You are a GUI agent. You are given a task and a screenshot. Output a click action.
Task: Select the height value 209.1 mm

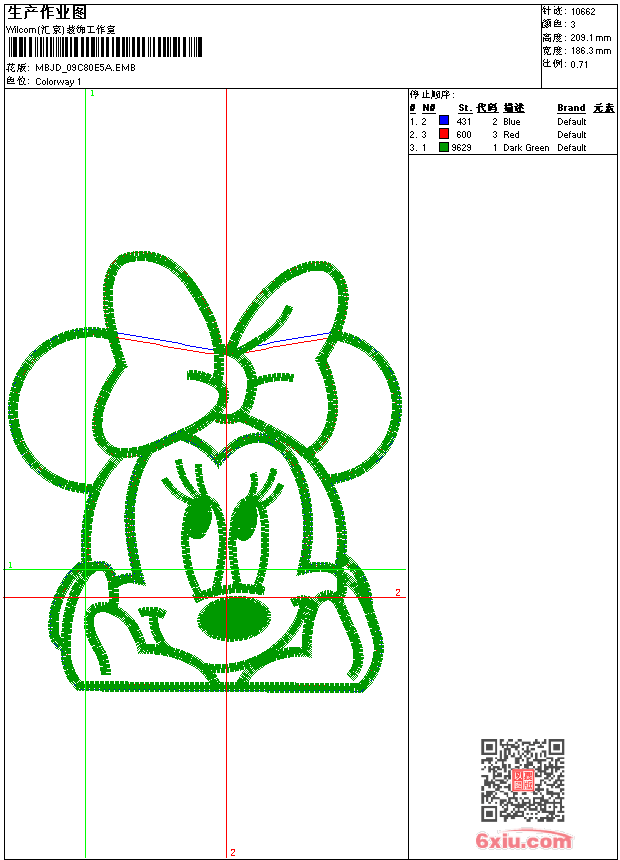[590, 38]
